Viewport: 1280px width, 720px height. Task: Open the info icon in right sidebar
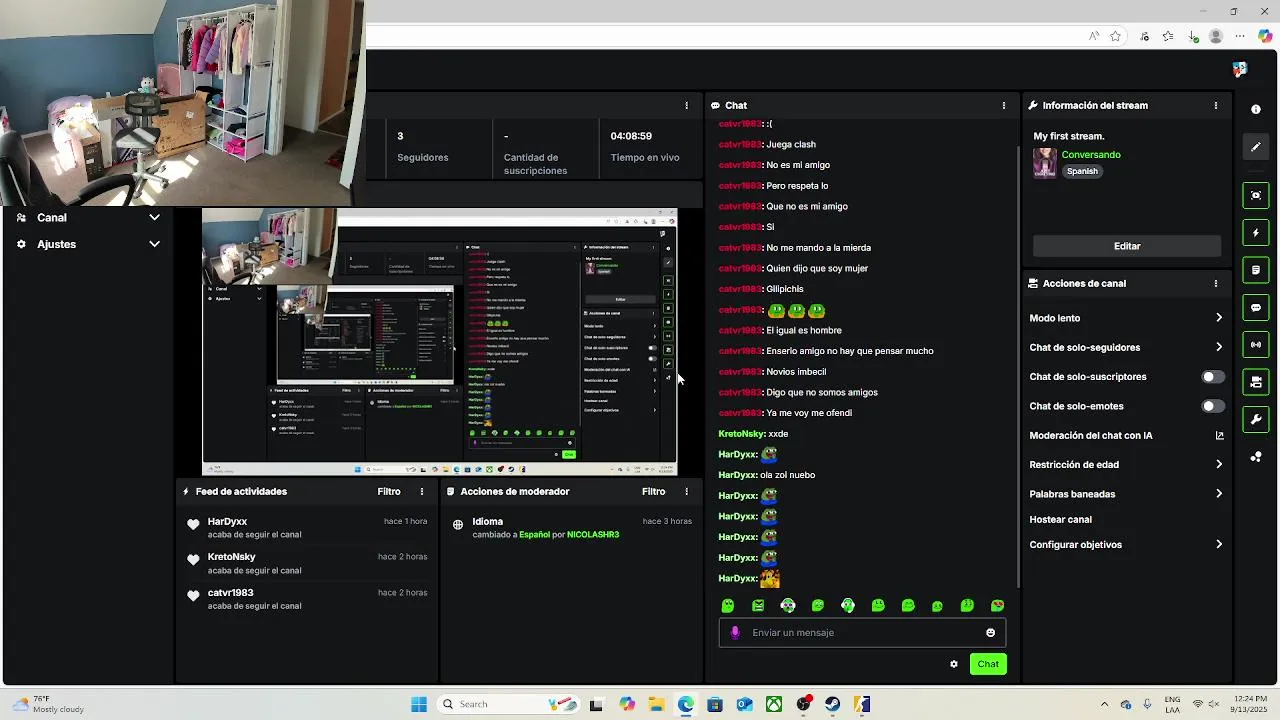click(1256, 109)
